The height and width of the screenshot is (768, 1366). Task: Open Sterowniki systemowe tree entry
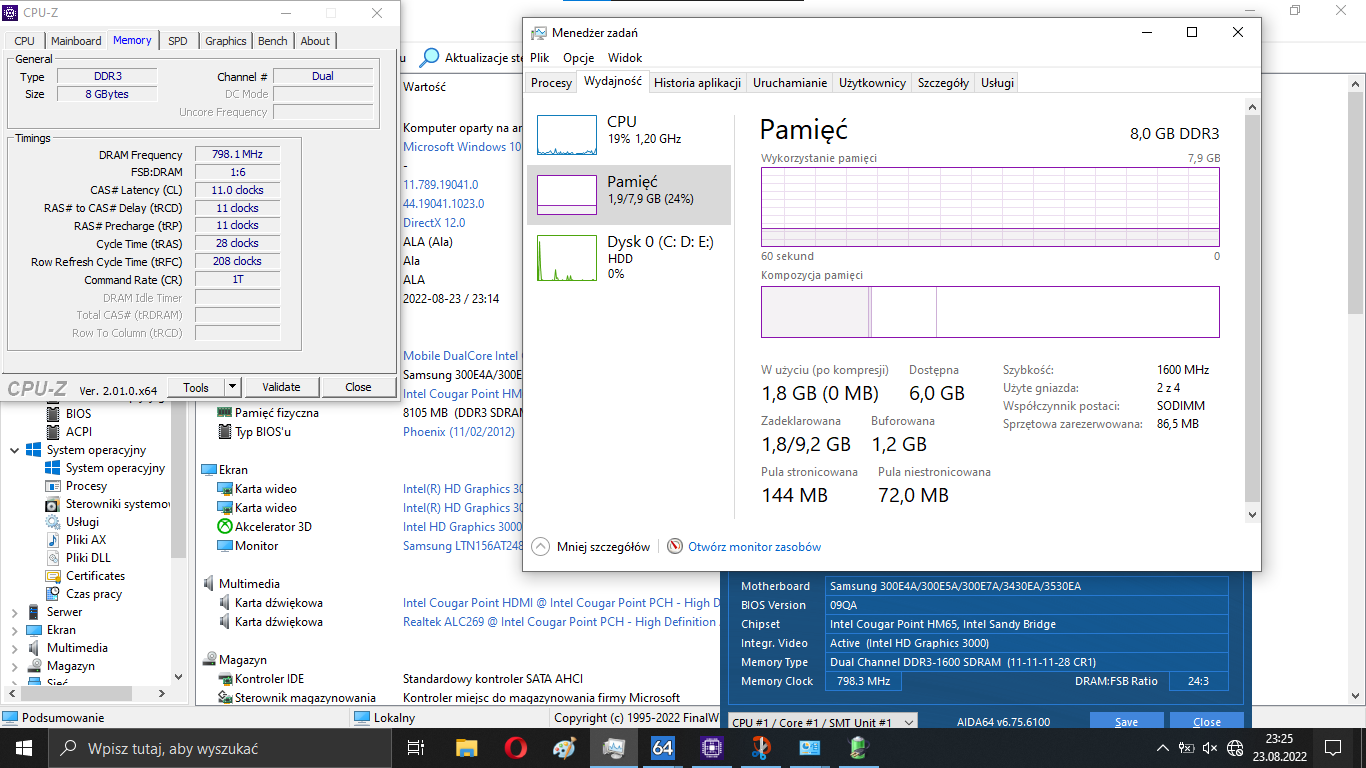tap(108, 504)
